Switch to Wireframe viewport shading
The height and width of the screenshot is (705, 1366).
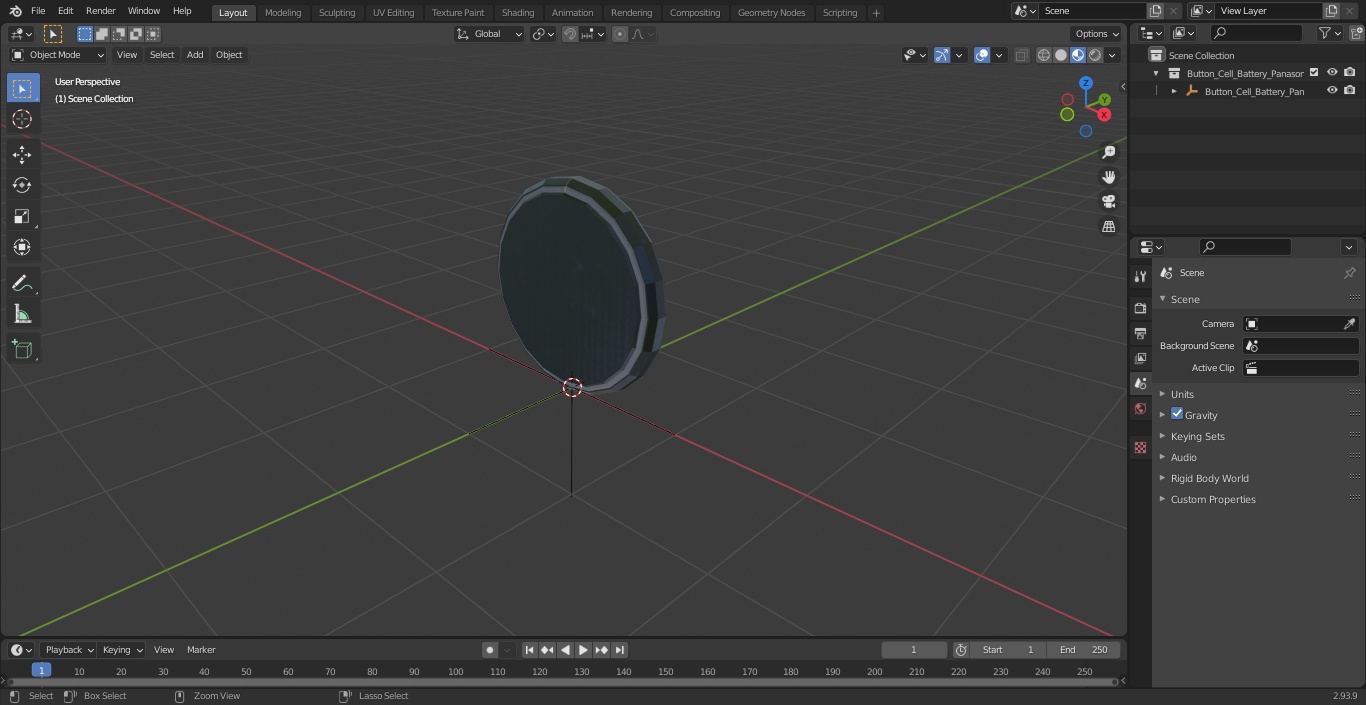point(1043,55)
